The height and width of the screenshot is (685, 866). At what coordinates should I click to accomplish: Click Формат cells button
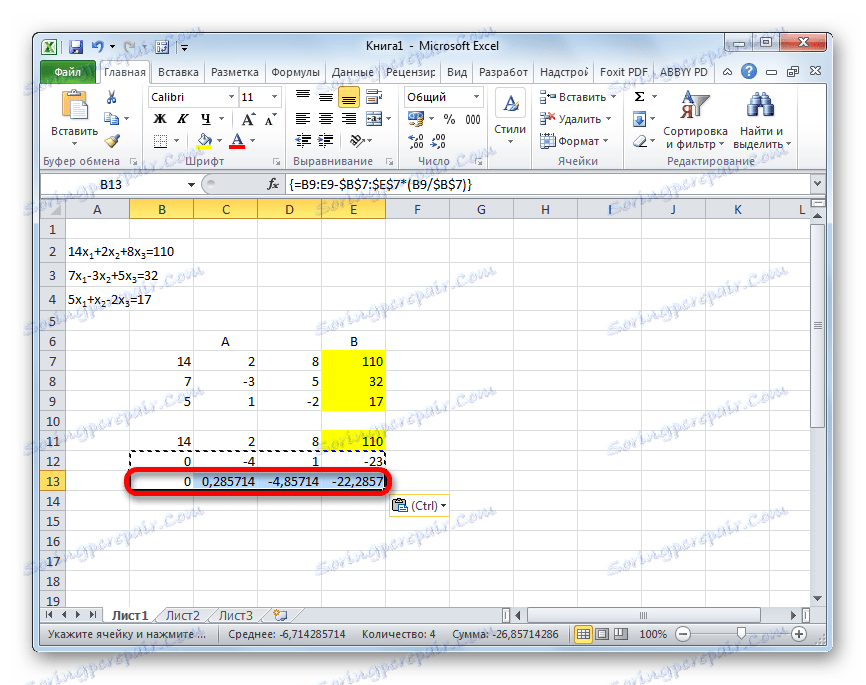(x=574, y=141)
